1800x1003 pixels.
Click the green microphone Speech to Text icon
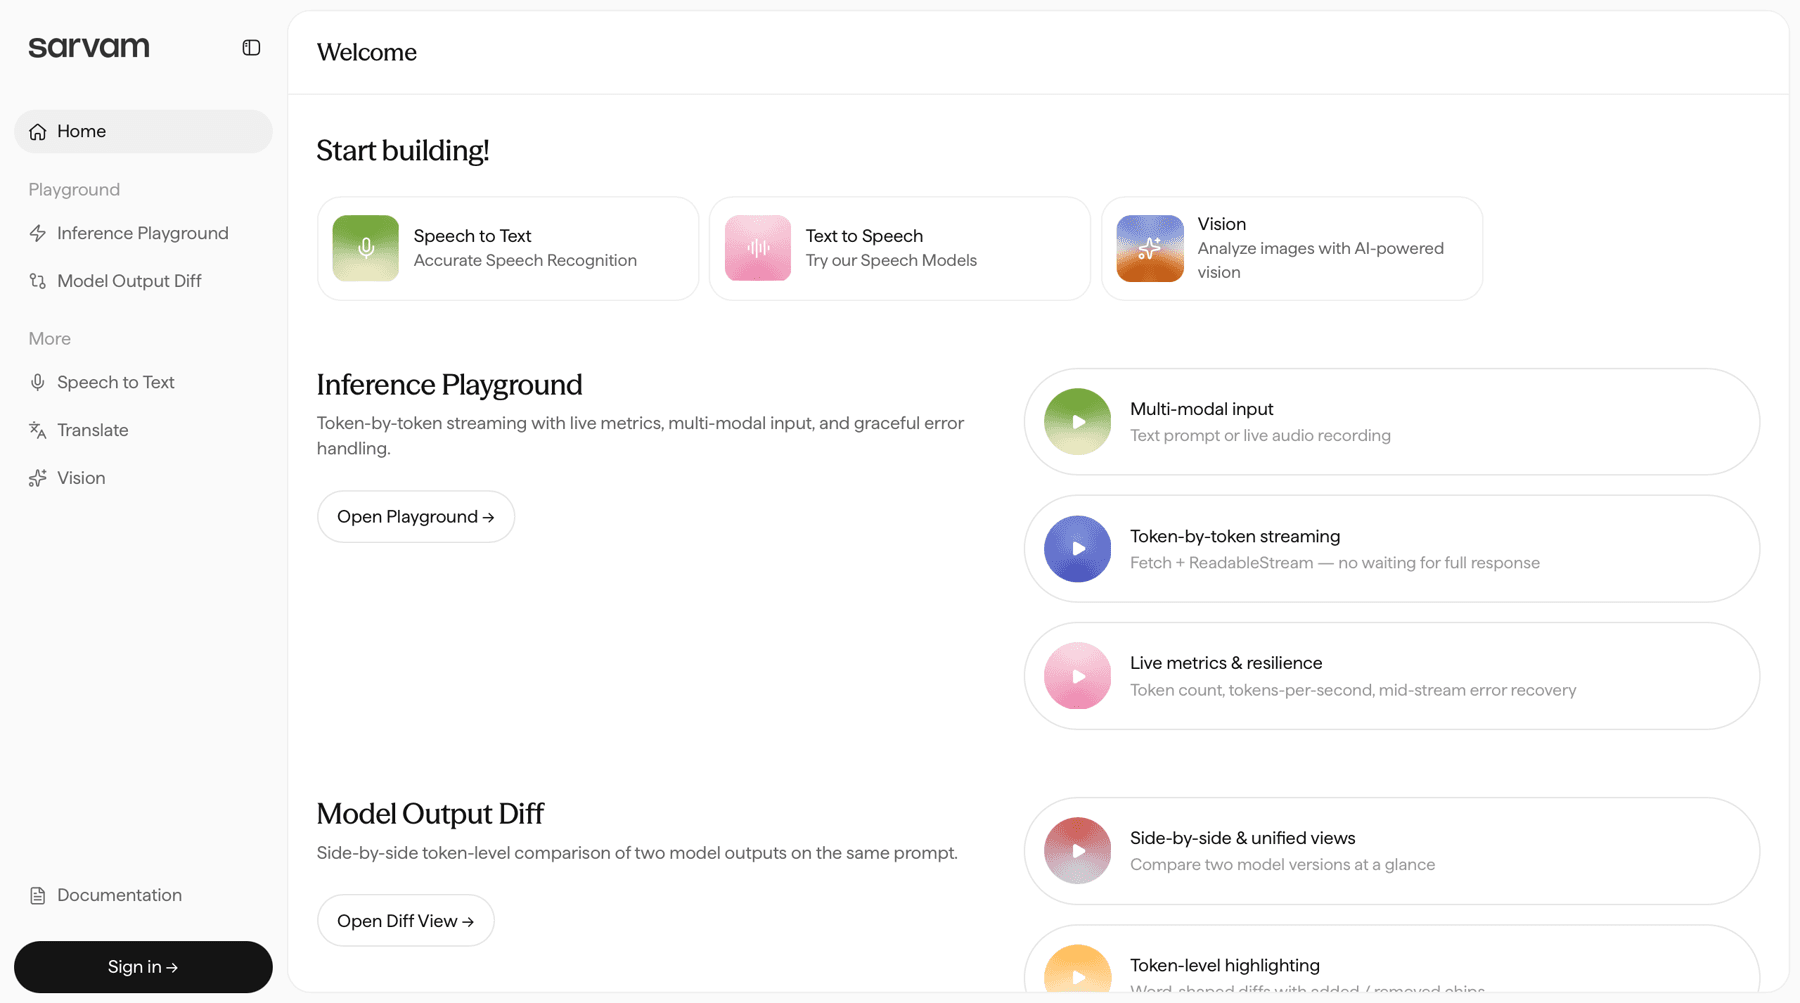(x=366, y=248)
